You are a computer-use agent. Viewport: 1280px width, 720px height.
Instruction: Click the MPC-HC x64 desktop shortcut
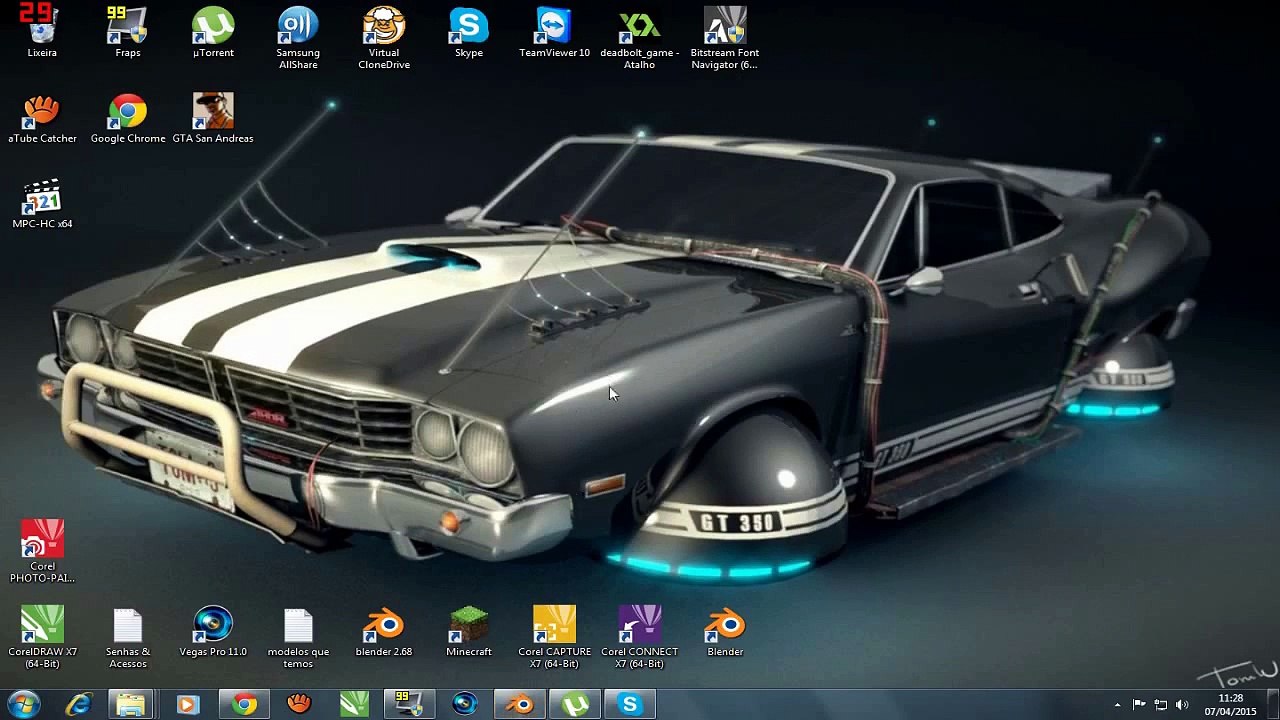click(42, 201)
